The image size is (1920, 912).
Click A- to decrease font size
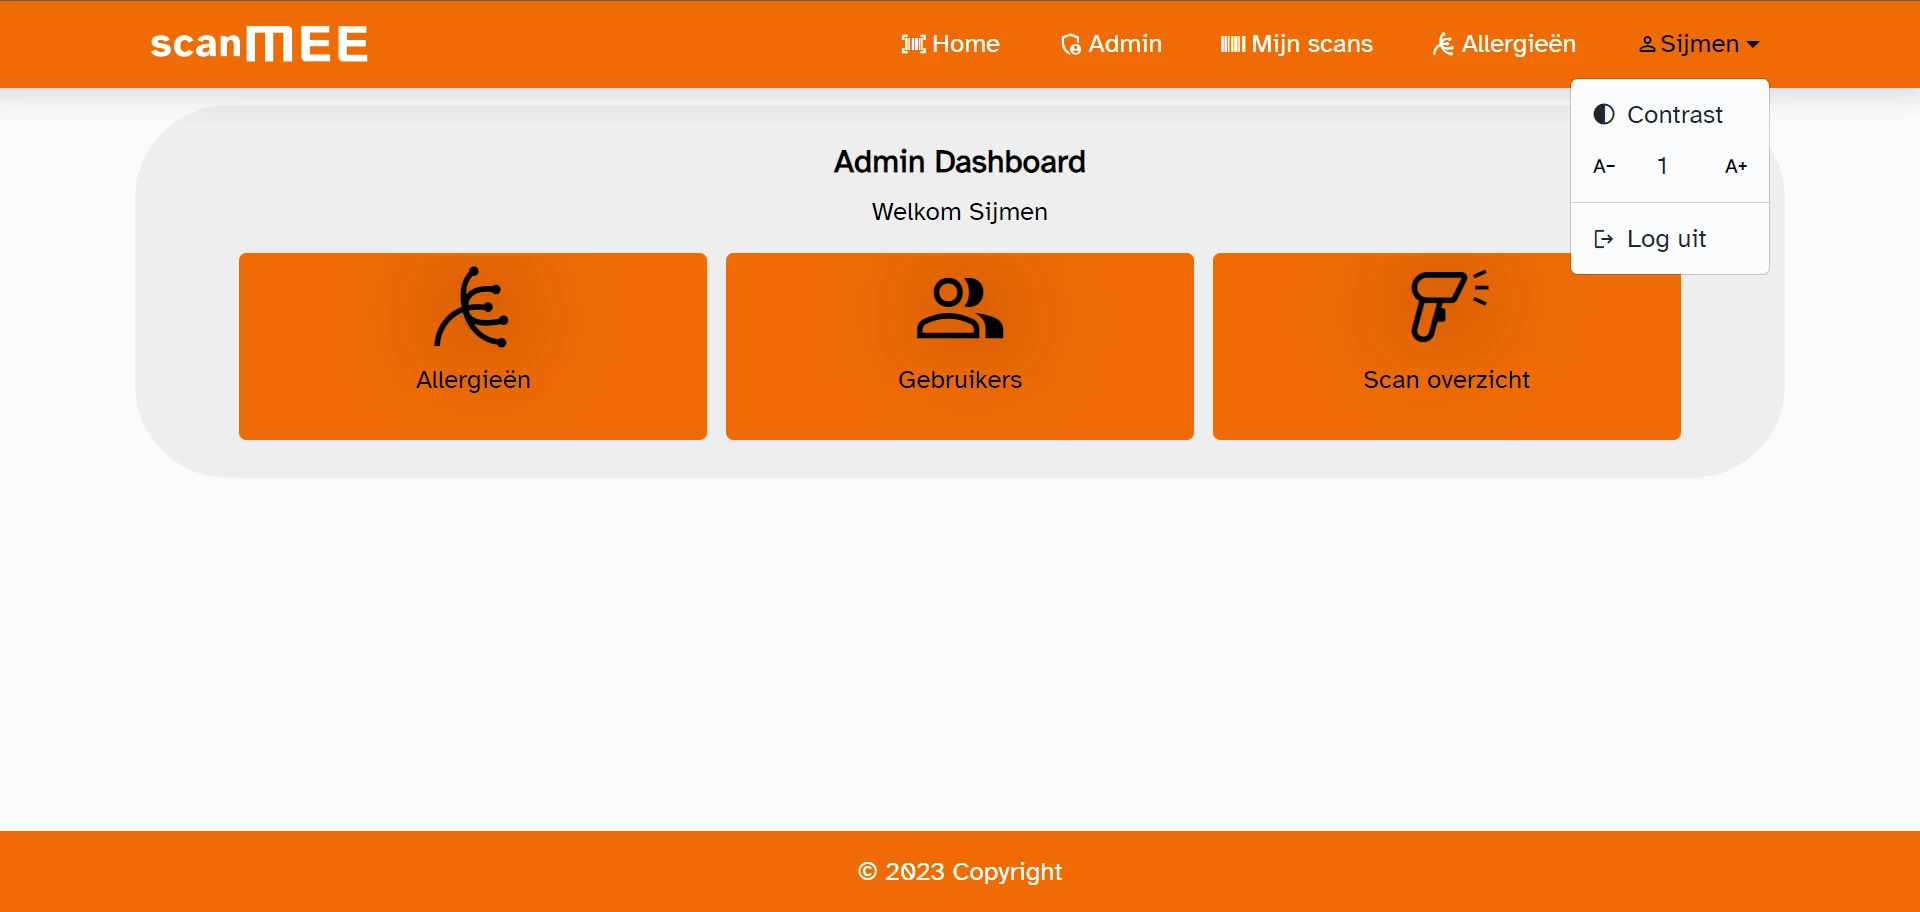(1603, 166)
